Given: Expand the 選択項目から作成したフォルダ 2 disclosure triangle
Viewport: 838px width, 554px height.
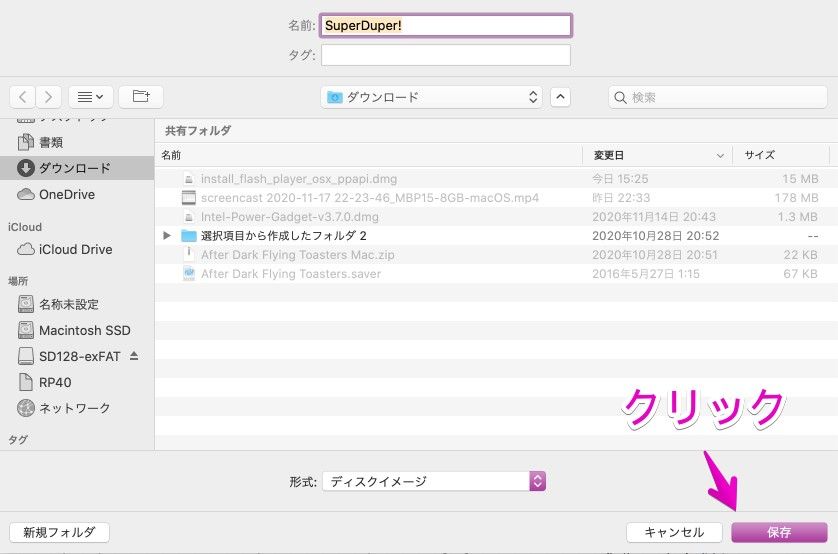Looking at the screenshot, I should click(167, 236).
